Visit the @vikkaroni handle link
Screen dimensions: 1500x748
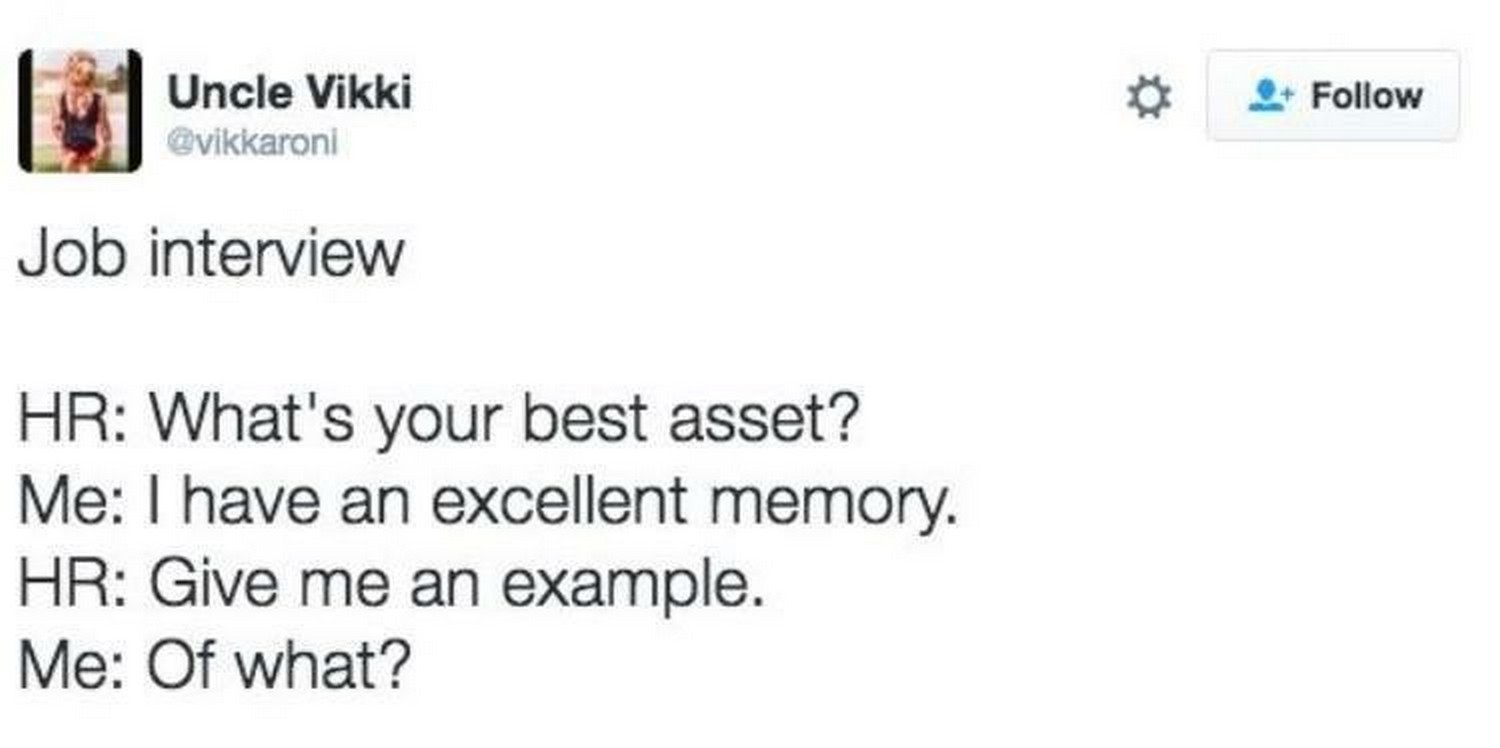click(252, 144)
